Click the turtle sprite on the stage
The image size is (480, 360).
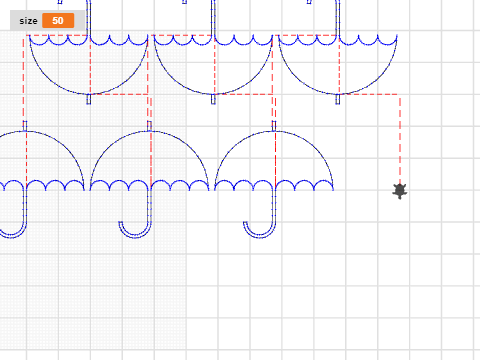(400, 191)
